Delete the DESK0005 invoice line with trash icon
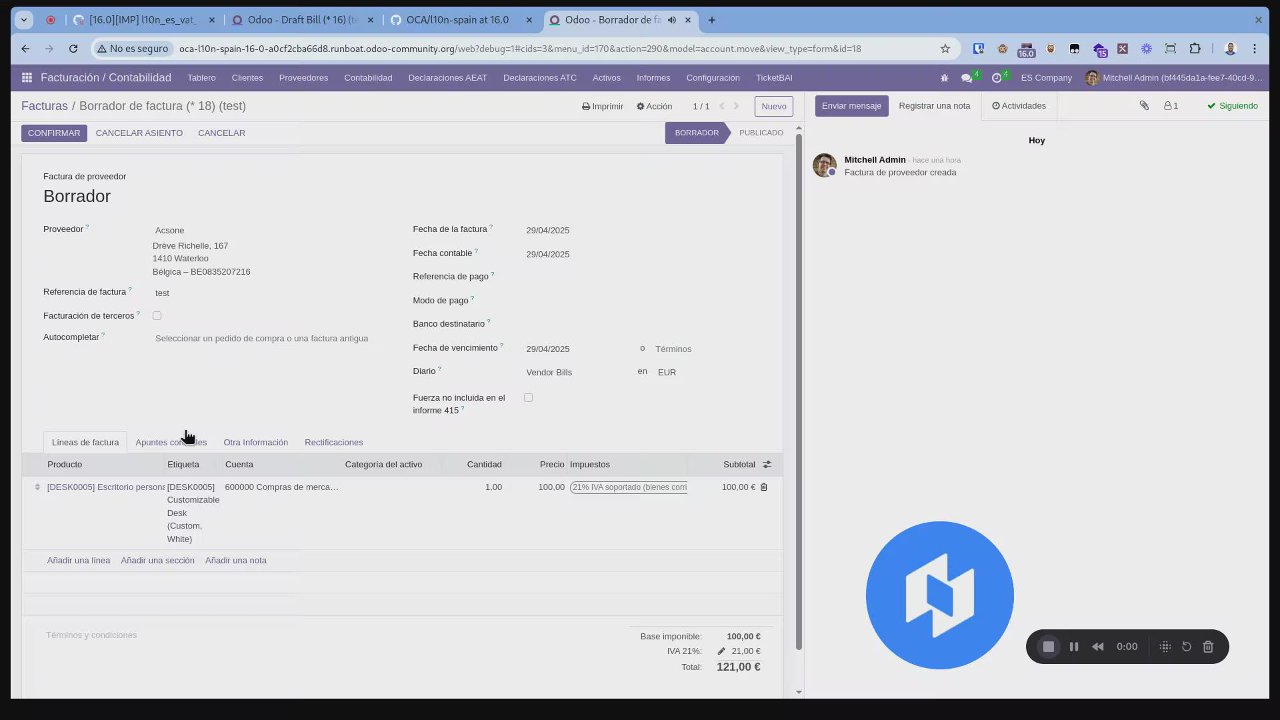The width and height of the screenshot is (1280, 720). click(x=764, y=487)
